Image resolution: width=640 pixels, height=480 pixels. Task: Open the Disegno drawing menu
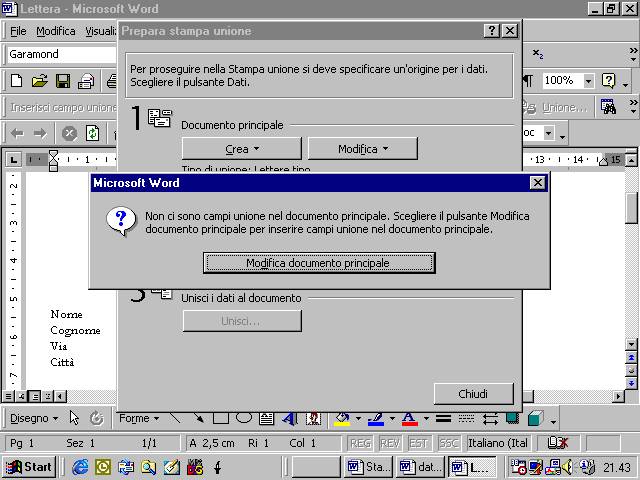[34, 418]
